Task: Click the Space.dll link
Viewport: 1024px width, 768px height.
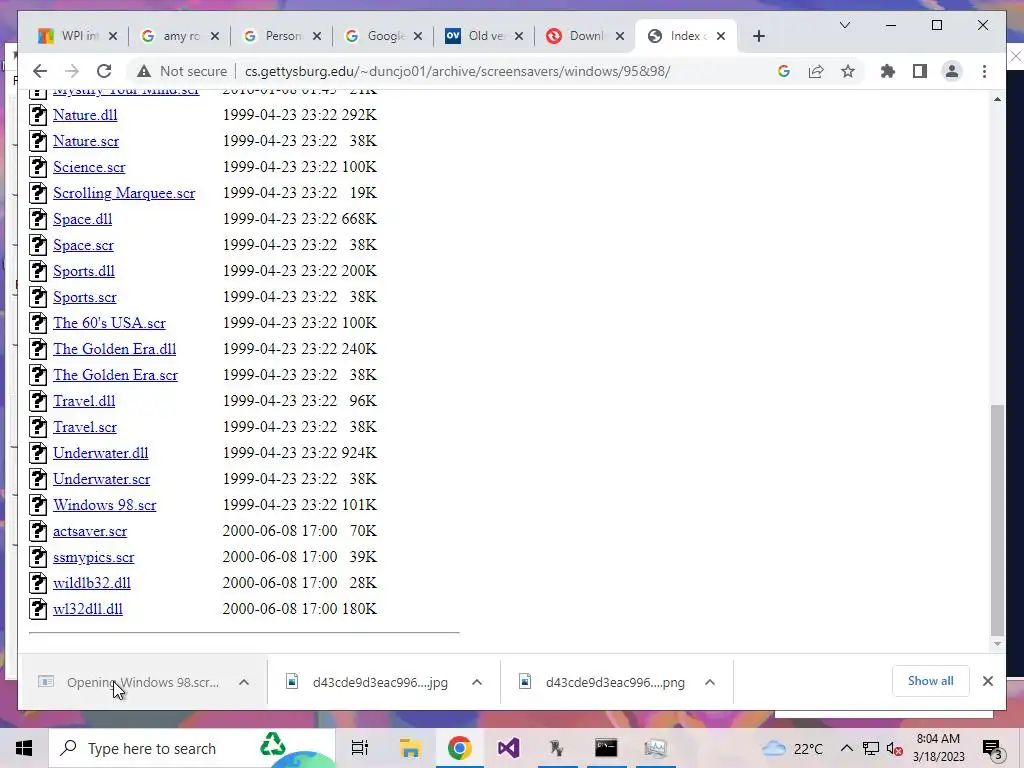Action: pos(82,219)
